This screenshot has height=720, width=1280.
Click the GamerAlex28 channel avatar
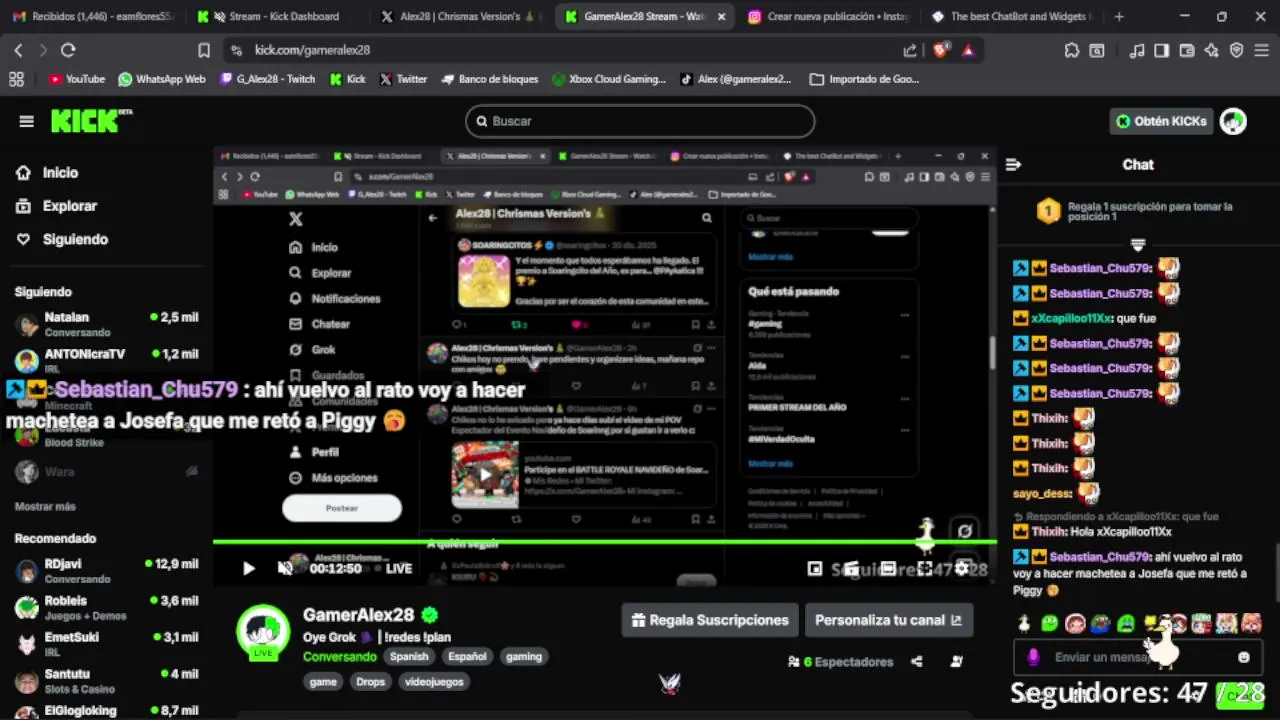pos(263,631)
